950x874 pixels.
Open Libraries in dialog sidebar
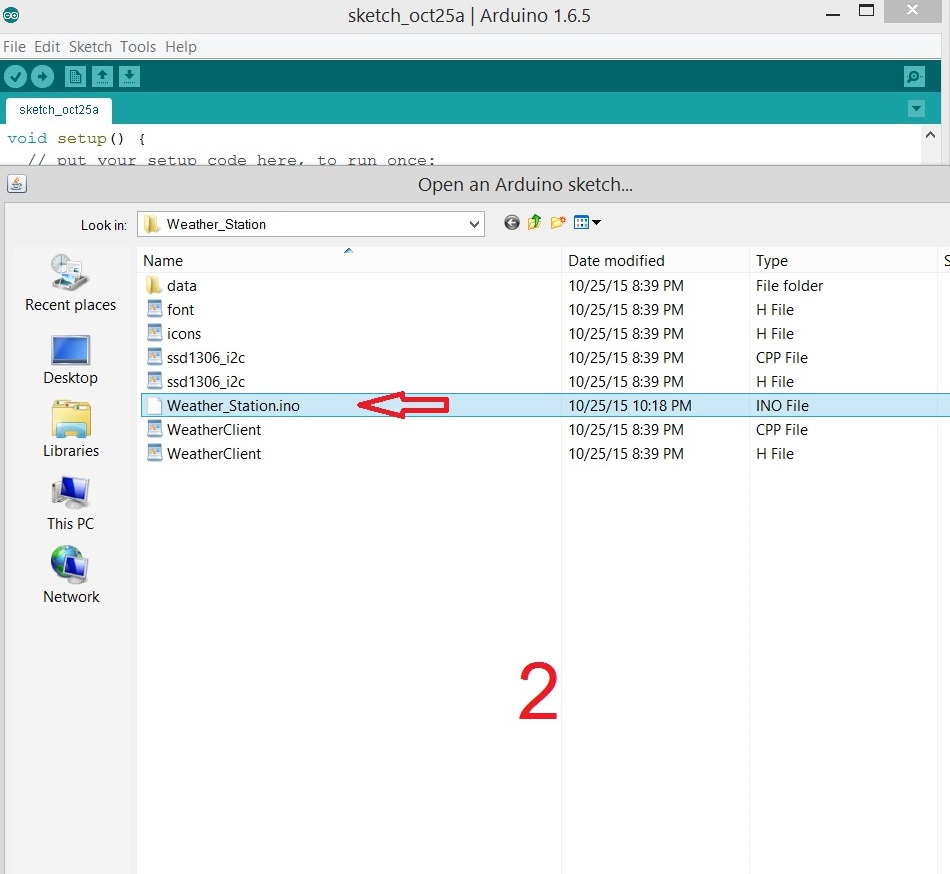(x=70, y=429)
